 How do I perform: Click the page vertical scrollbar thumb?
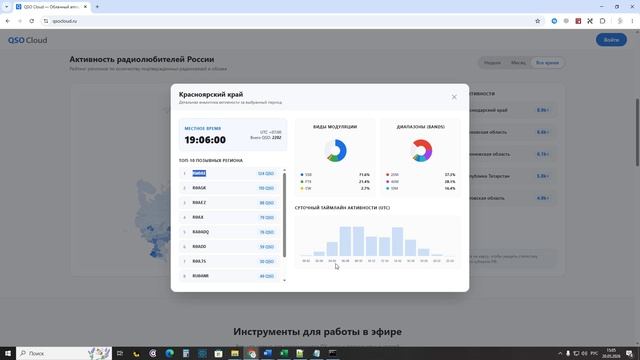tap(637, 132)
